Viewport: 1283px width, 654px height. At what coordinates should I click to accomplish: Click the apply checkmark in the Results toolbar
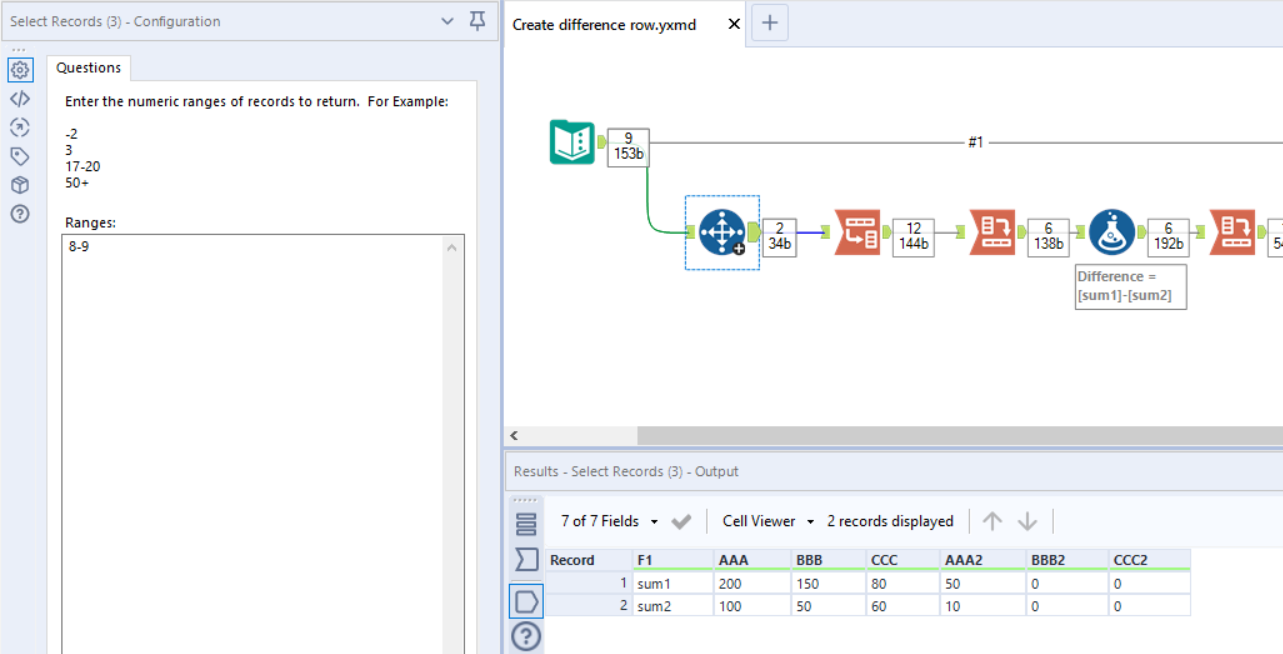(x=682, y=521)
